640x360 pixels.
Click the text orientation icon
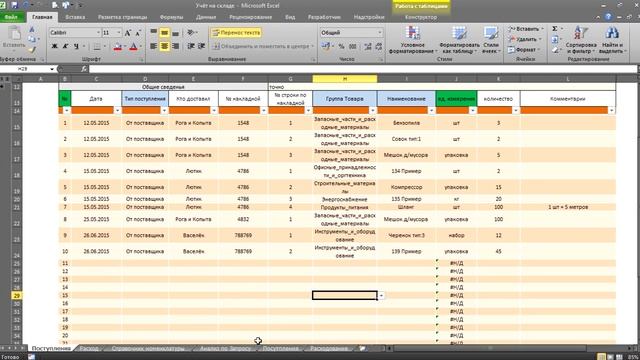[191, 33]
